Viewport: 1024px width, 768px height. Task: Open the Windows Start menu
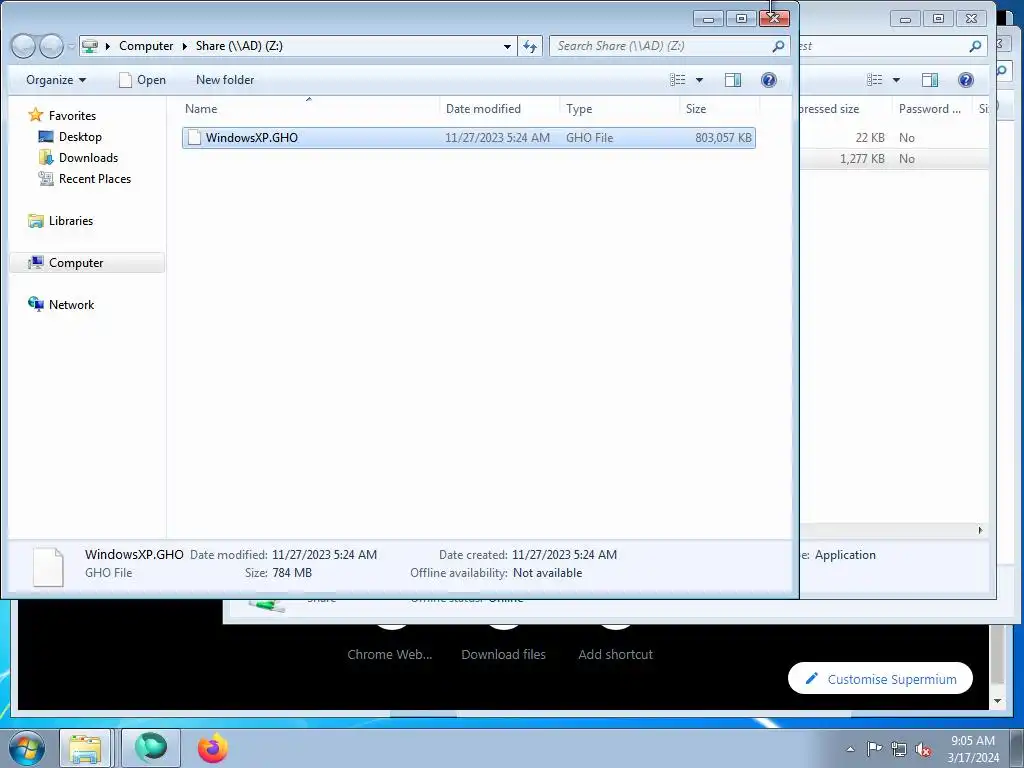(26, 748)
